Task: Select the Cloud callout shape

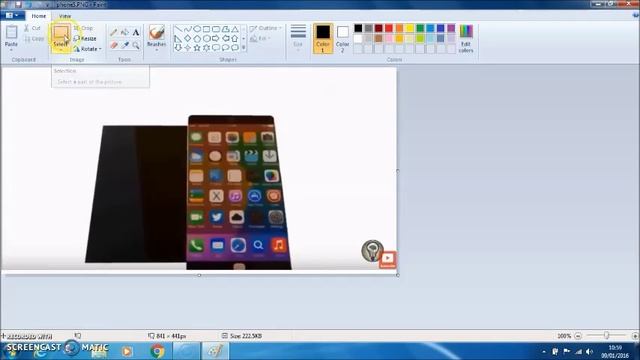Action: 235,48
